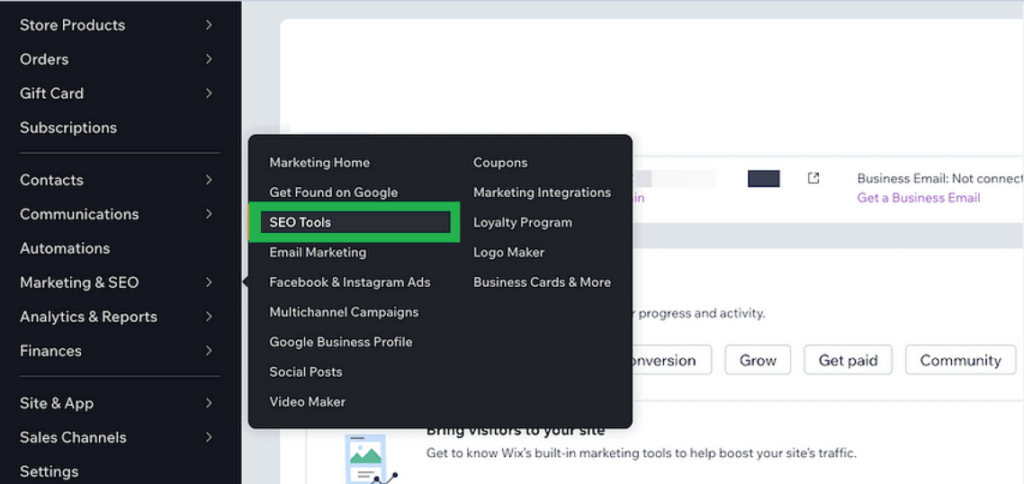The height and width of the screenshot is (484, 1024).
Task: Click the Get paid button
Action: click(x=848, y=360)
